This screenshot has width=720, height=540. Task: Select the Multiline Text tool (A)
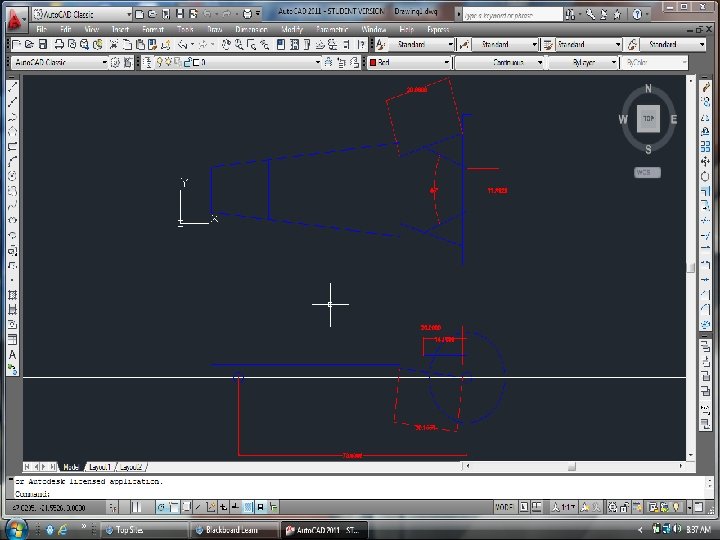click(13, 354)
